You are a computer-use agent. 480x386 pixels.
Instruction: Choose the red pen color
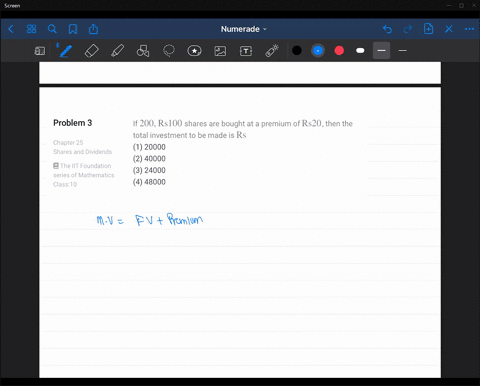coord(339,51)
